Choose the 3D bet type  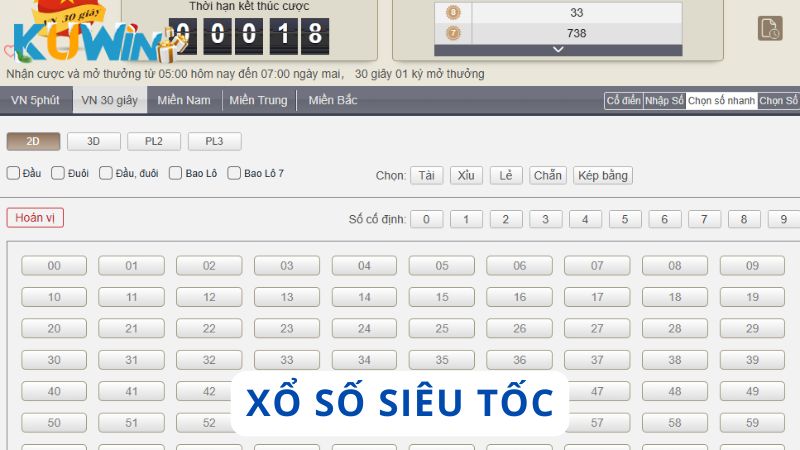click(96, 141)
